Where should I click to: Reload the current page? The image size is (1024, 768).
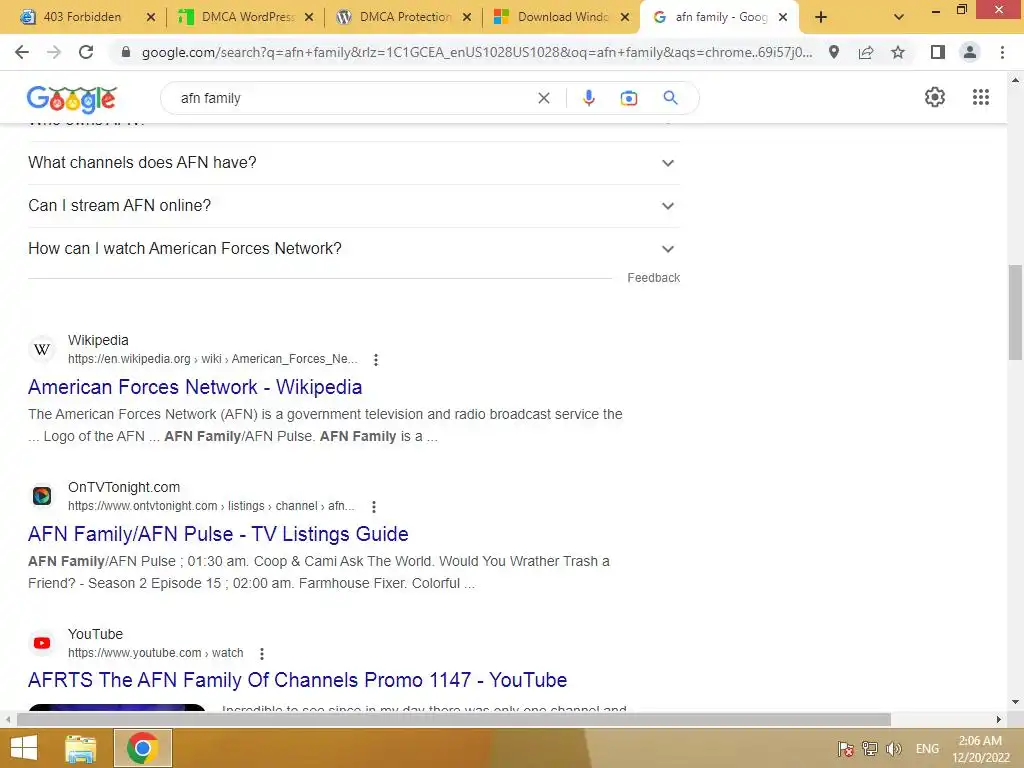86,52
